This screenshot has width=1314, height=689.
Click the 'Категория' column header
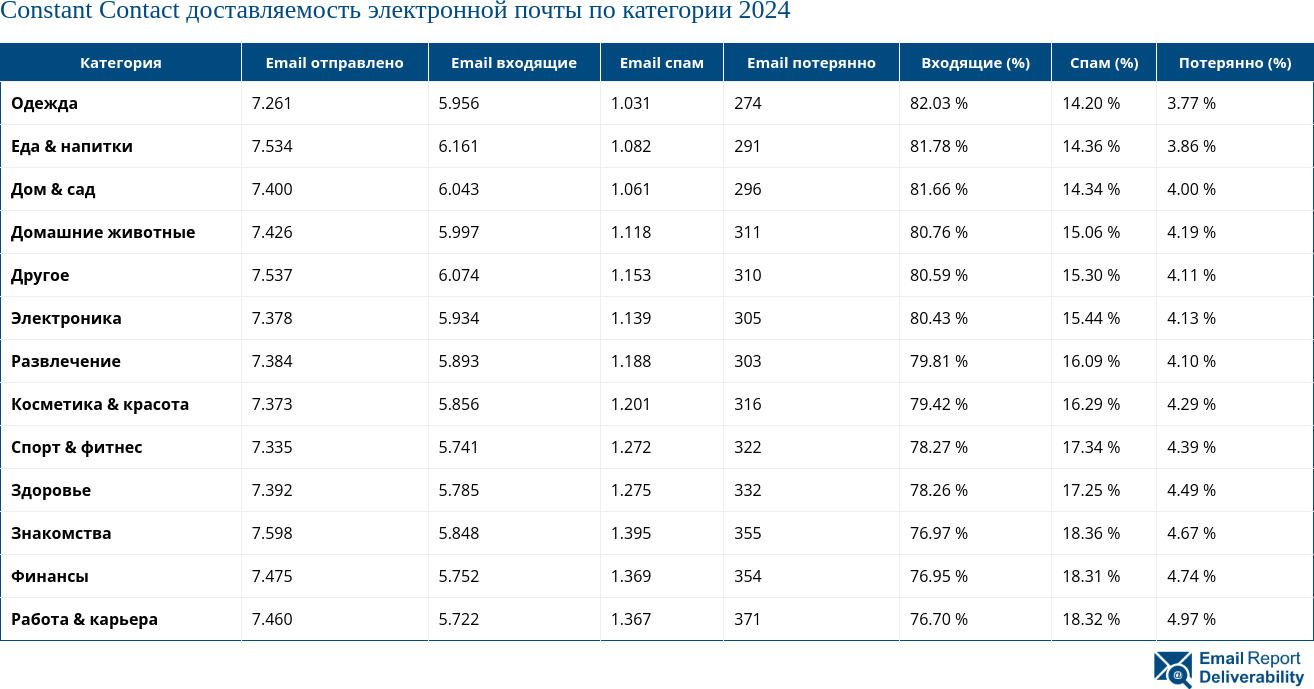click(x=120, y=63)
